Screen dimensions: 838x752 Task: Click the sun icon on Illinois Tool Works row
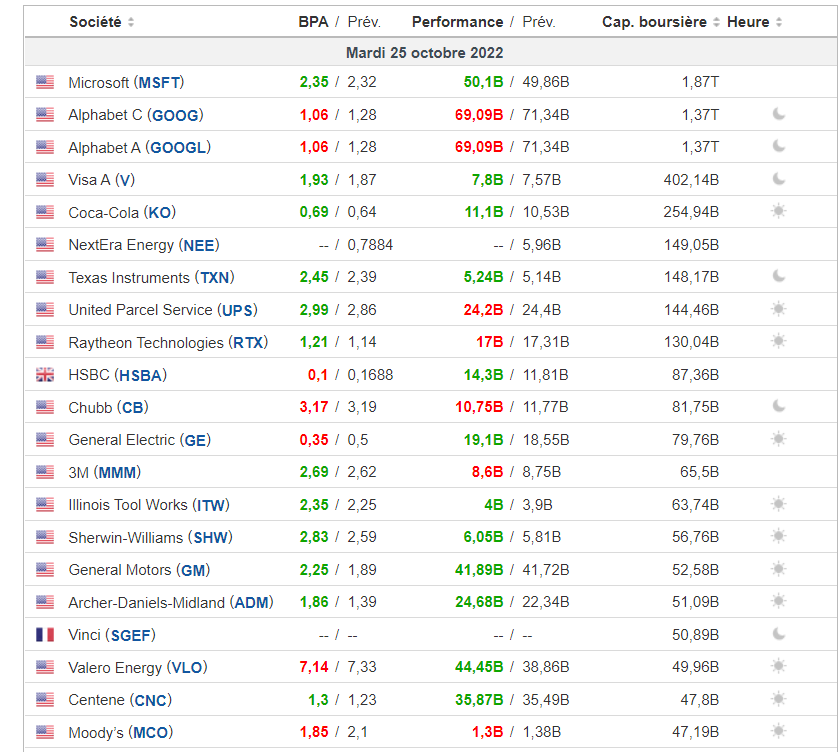[x=779, y=504]
